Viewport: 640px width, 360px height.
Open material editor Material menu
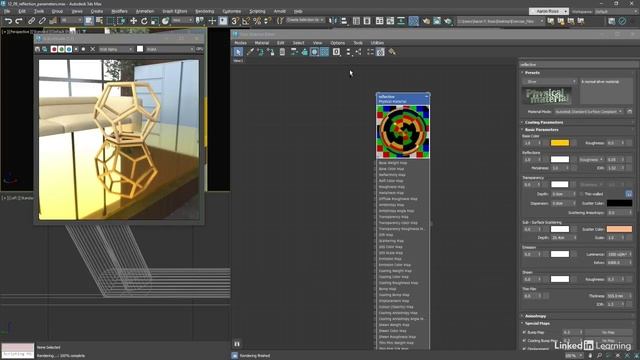(262, 42)
